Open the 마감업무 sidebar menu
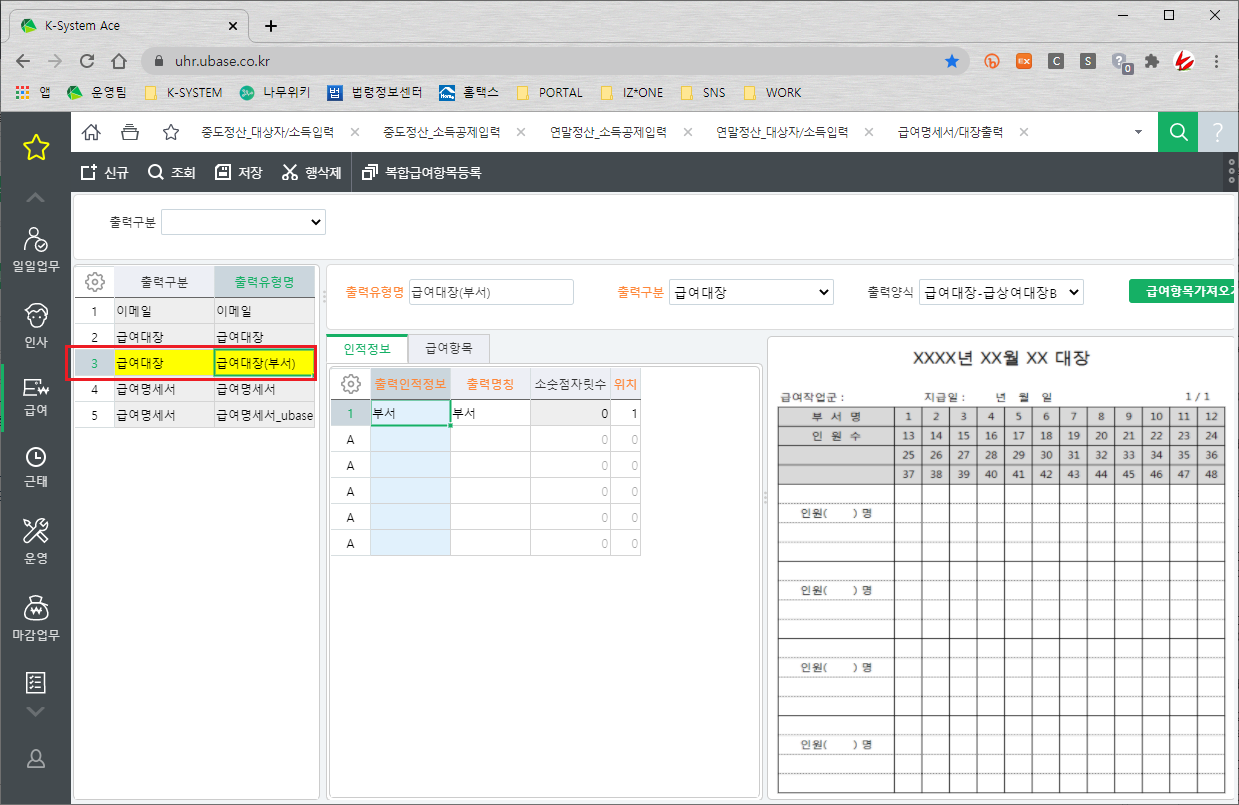This screenshot has height=805, width=1239. click(x=36, y=619)
